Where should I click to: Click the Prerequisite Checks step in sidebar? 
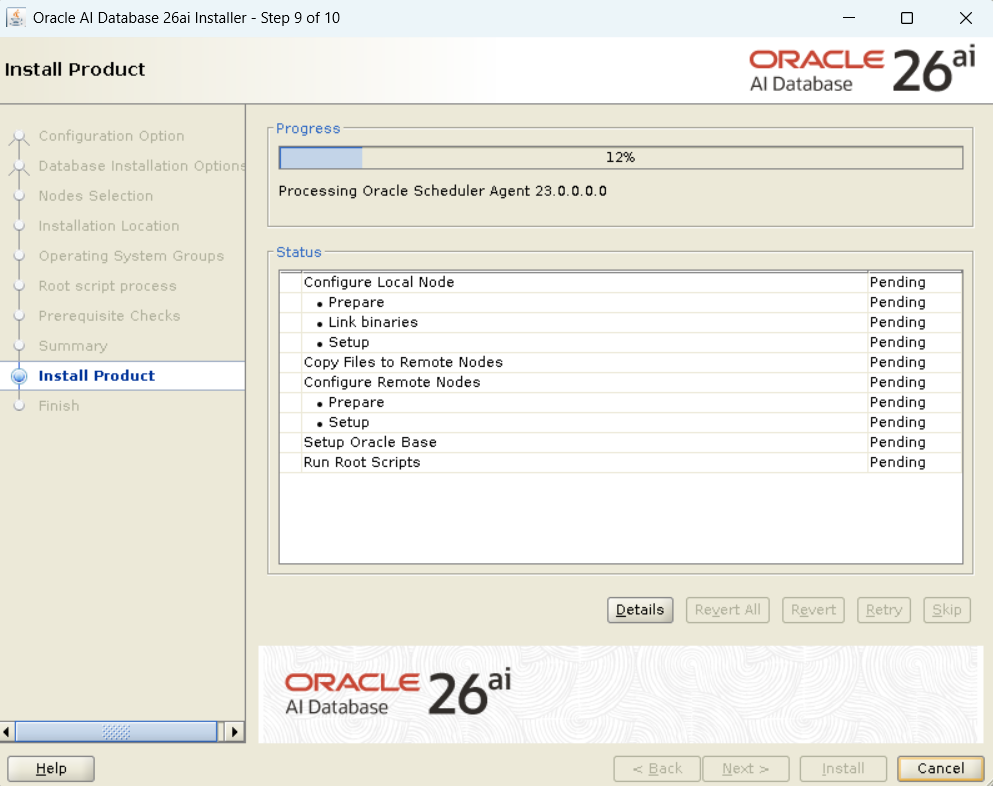pos(109,316)
